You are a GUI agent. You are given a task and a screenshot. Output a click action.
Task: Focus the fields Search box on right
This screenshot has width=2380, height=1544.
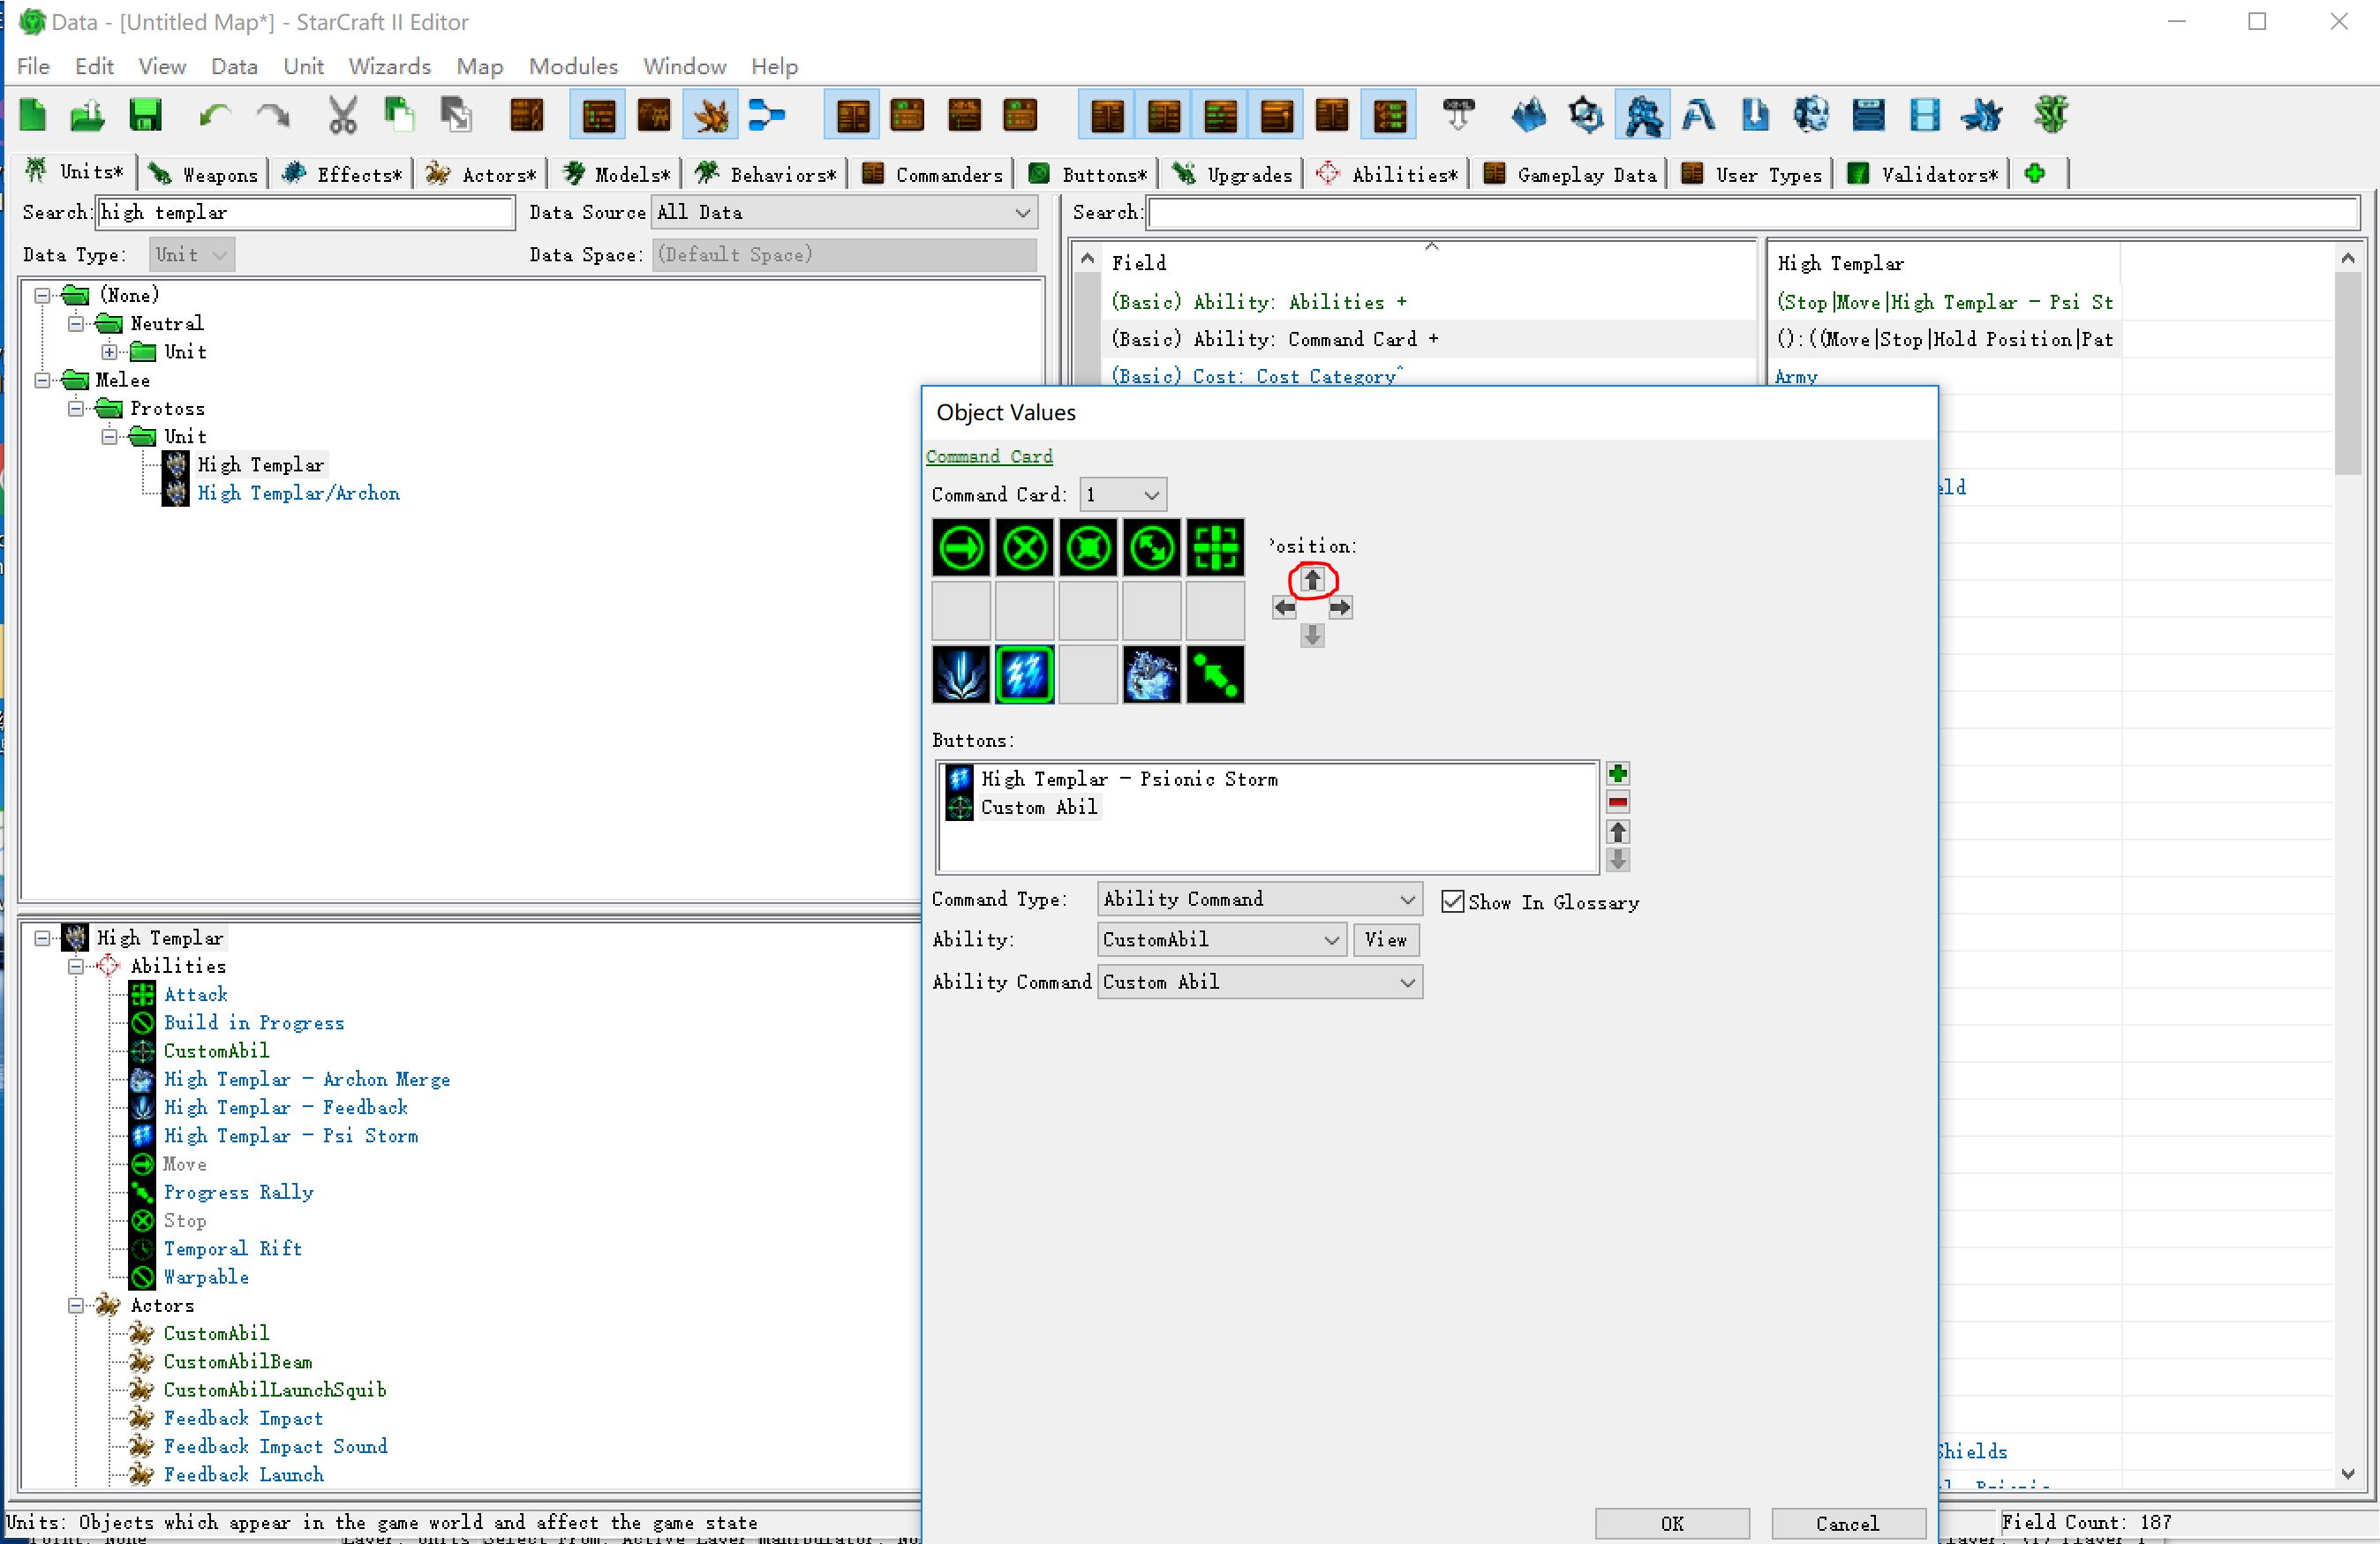(1754, 212)
